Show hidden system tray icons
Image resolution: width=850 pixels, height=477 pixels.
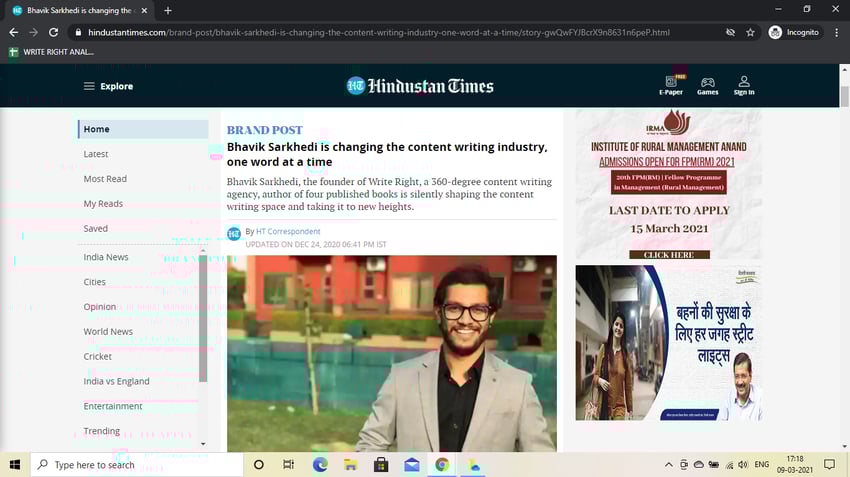(x=668, y=465)
